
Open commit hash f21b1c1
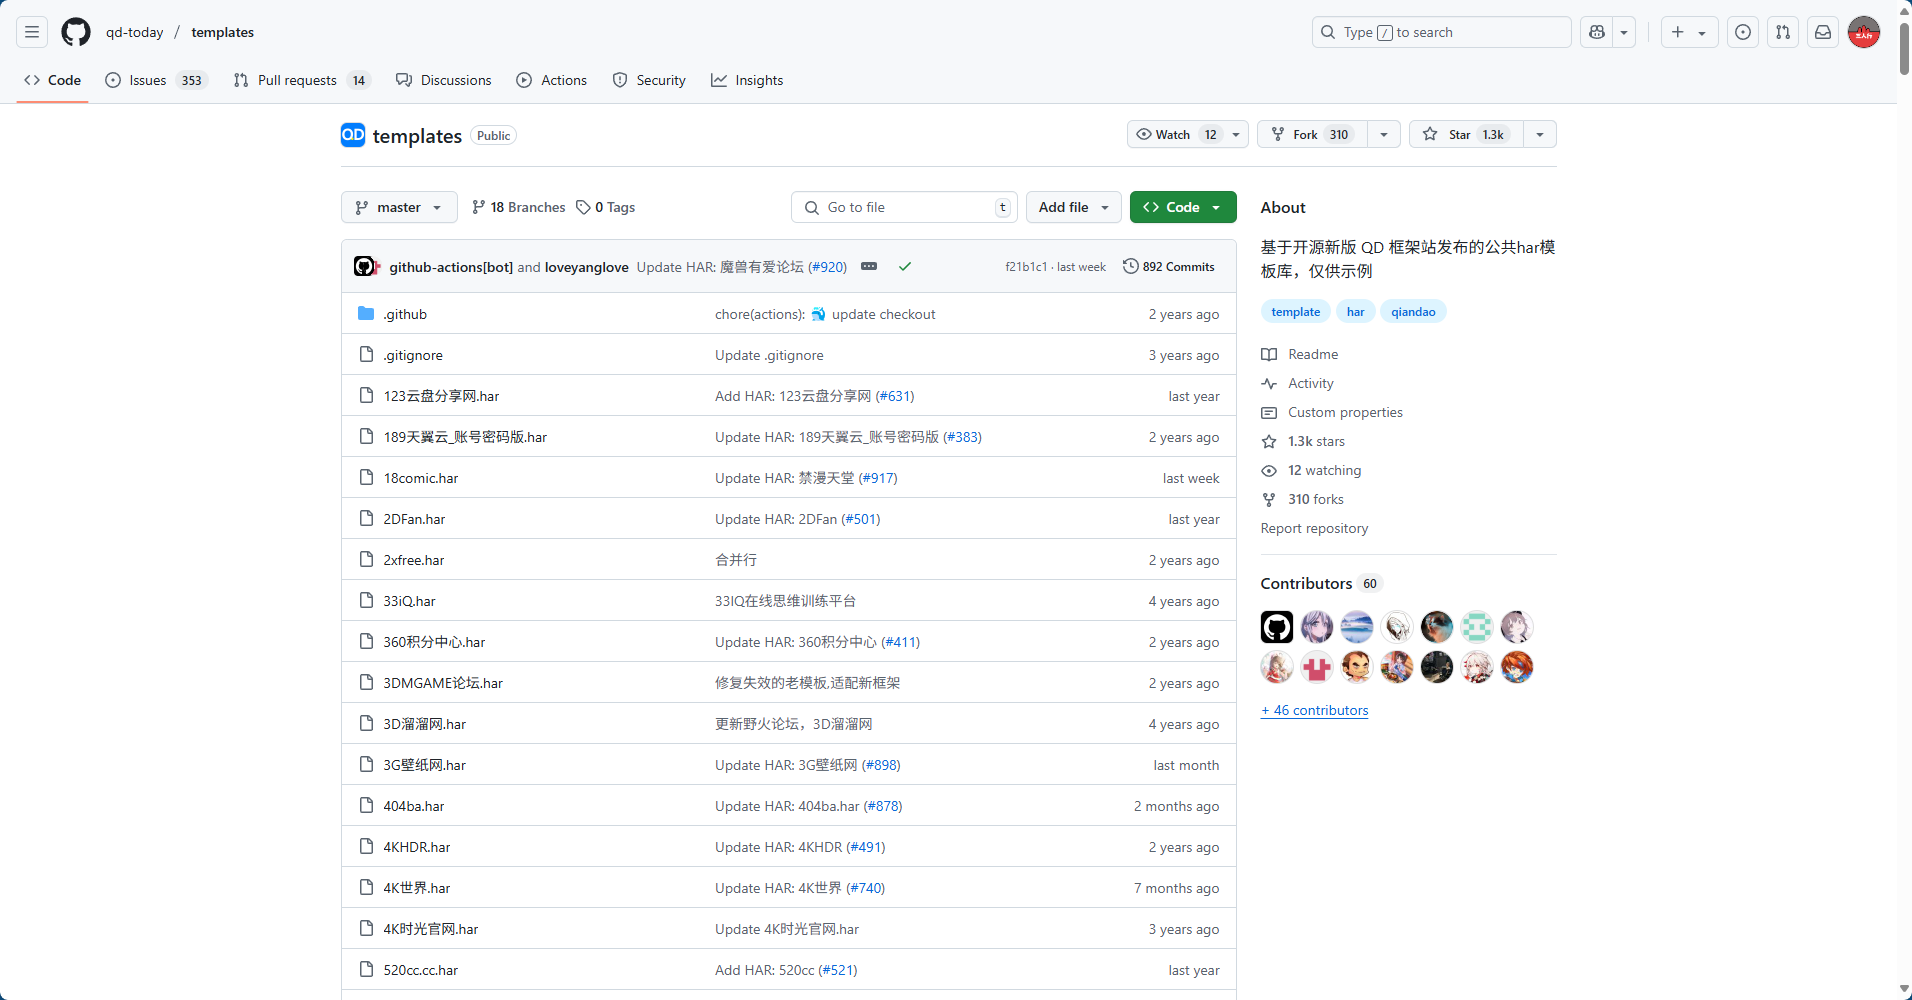[1026, 267]
